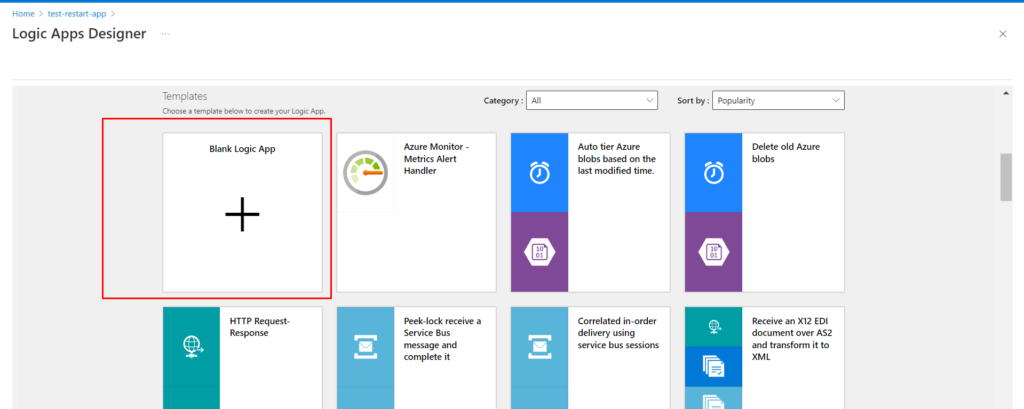Open the Category dropdown set to All
Image resolution: width=1024 pixels, height=409 pixels.
592,101
